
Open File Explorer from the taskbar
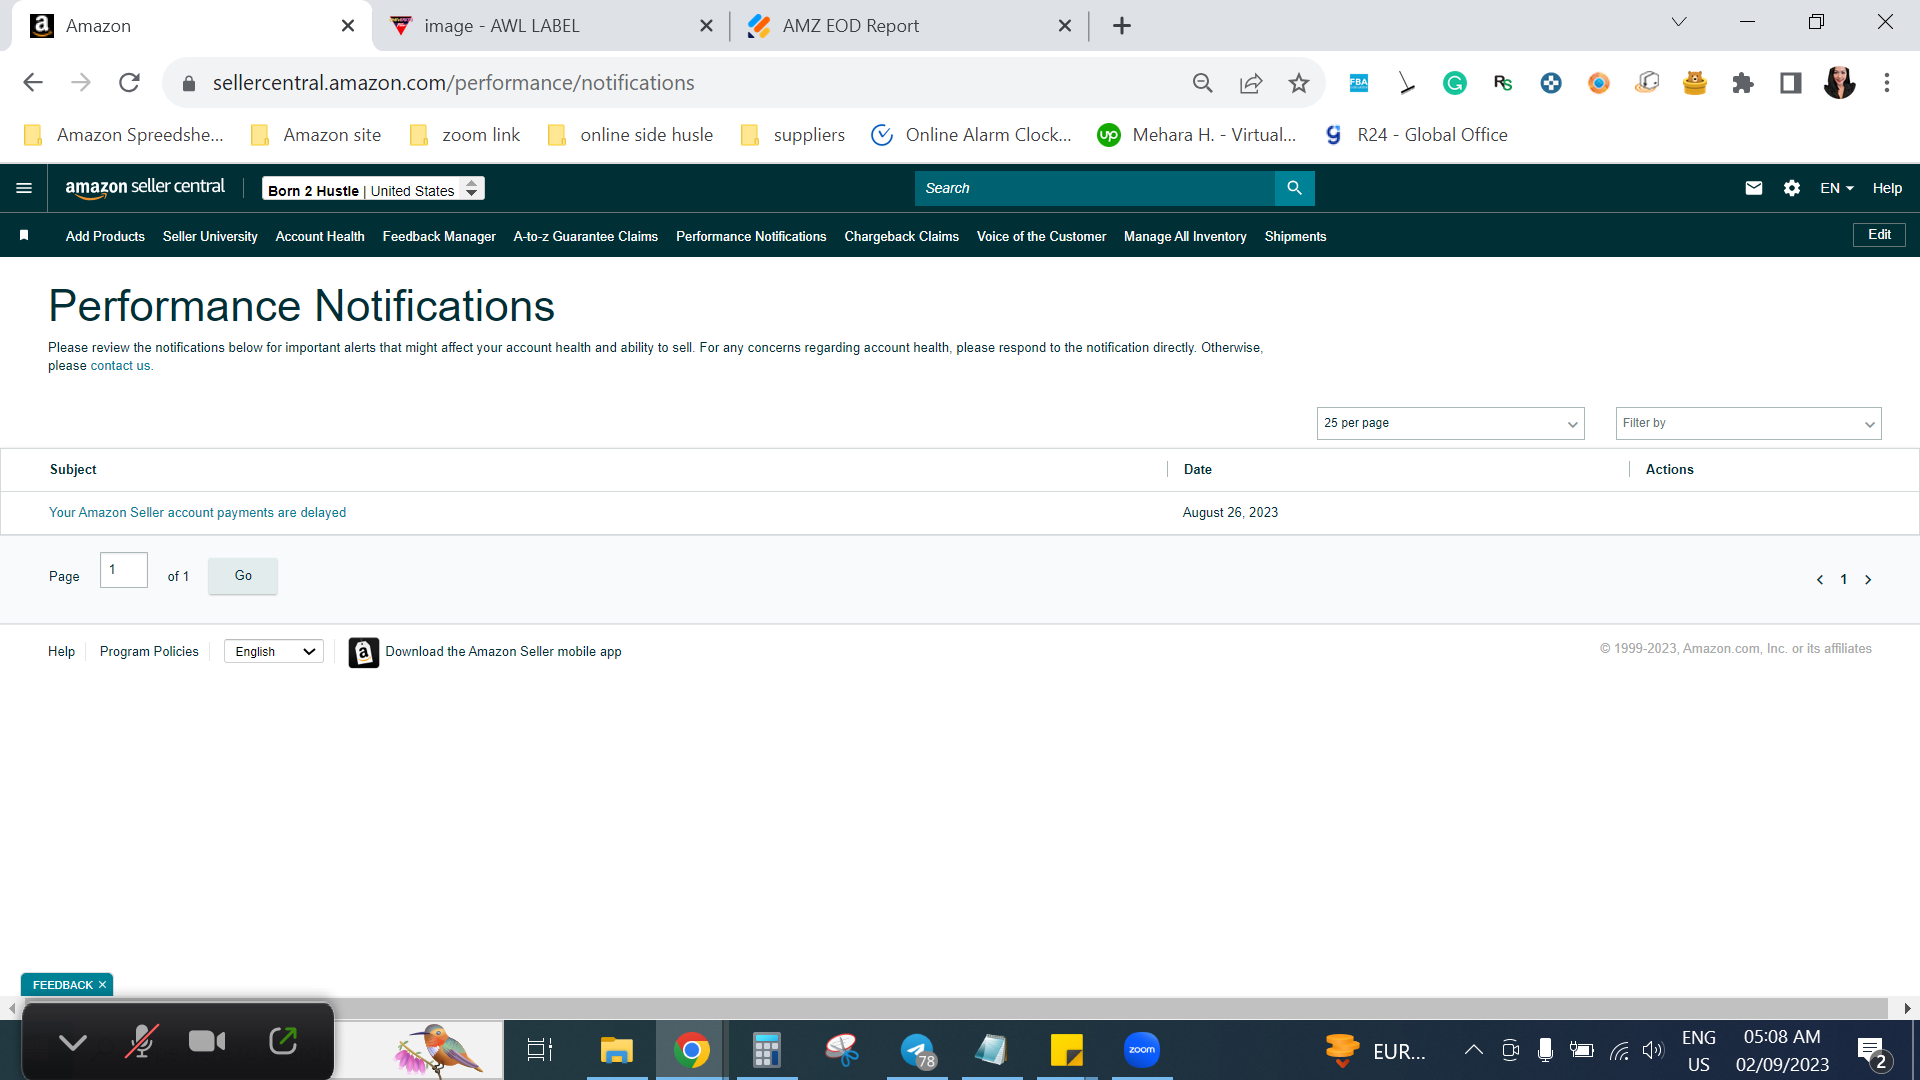pyautogui.click(x=616, y=1050)
